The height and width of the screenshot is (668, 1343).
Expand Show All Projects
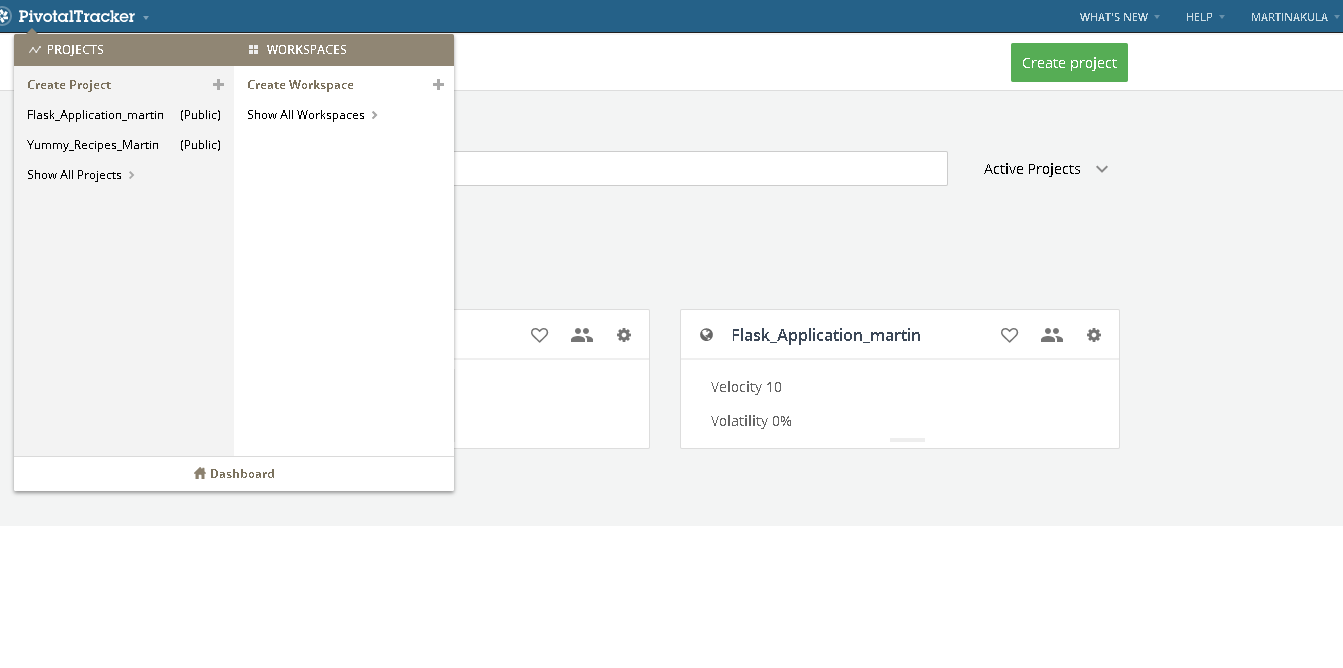[80, 175]
